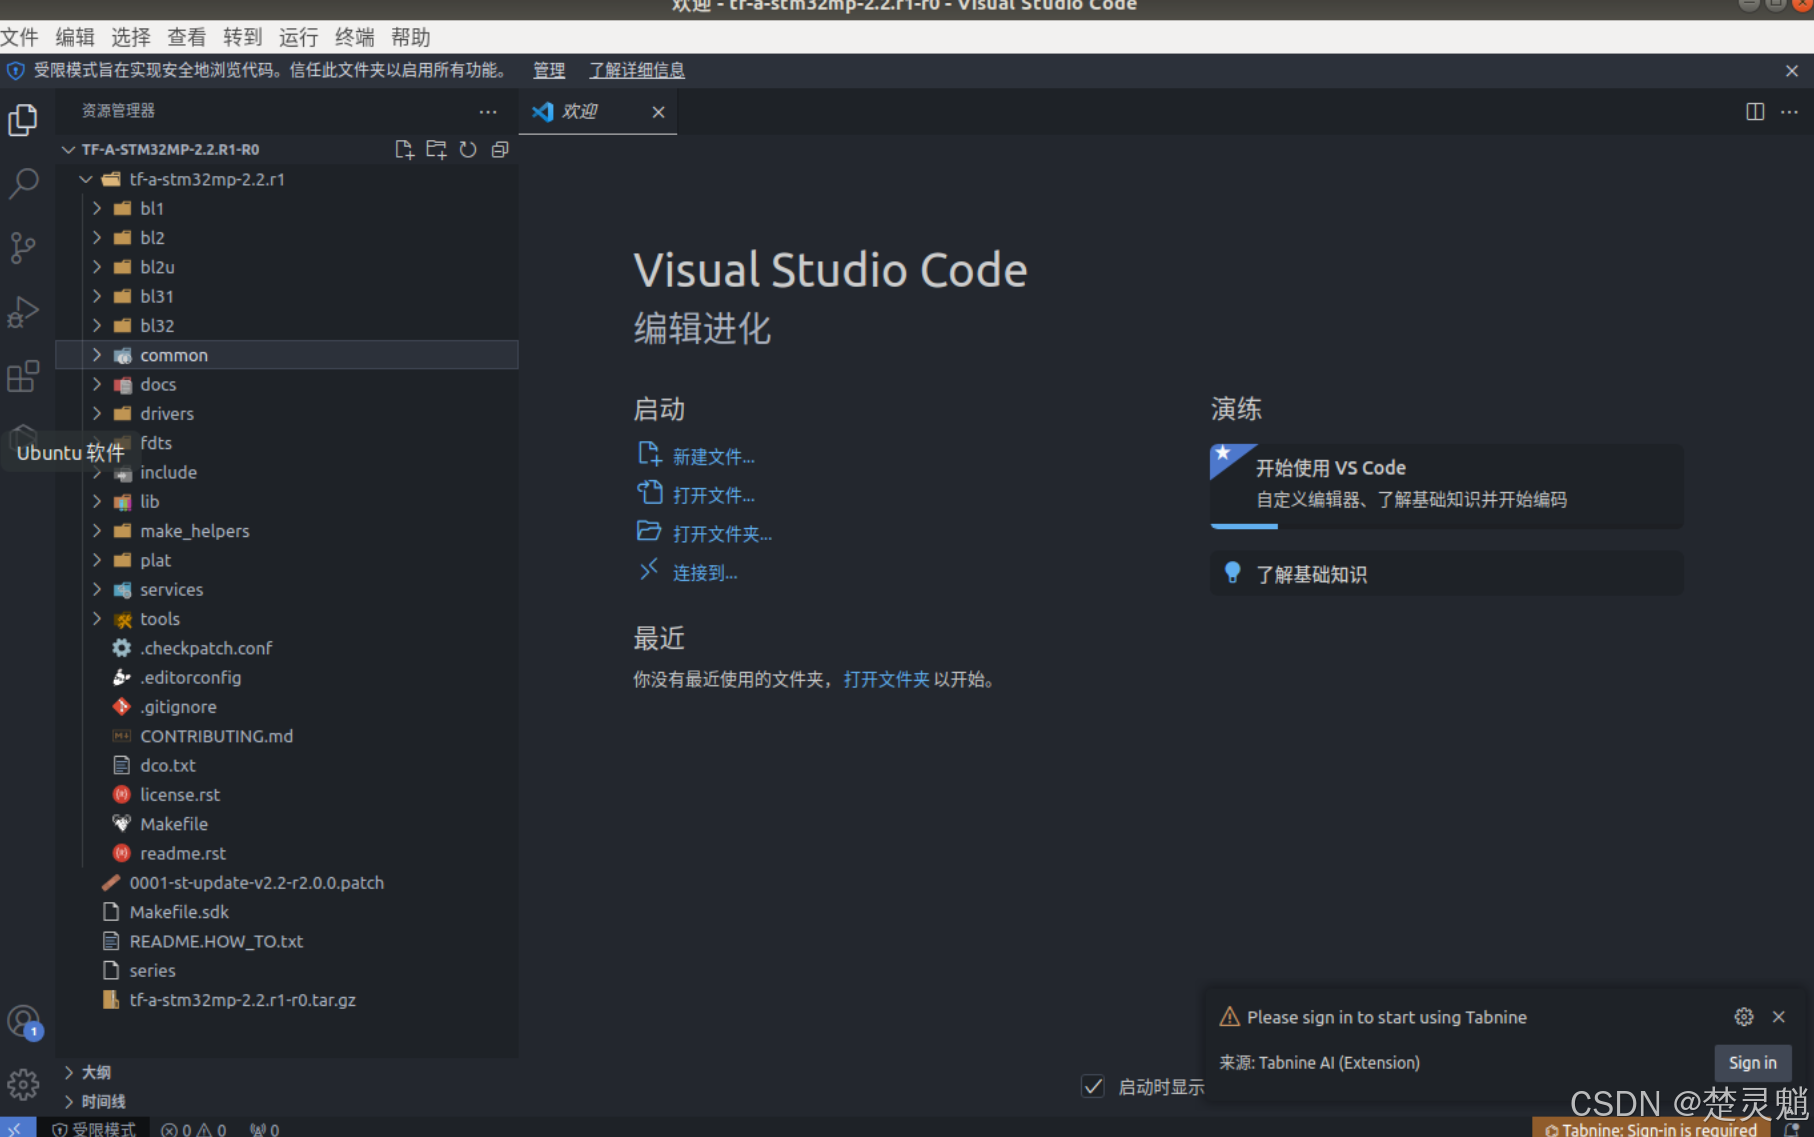The height and width of the screenshot is (1137, 1814).
Task: Click the 管理 link in trust banner
Action: (x=549, y=71)
